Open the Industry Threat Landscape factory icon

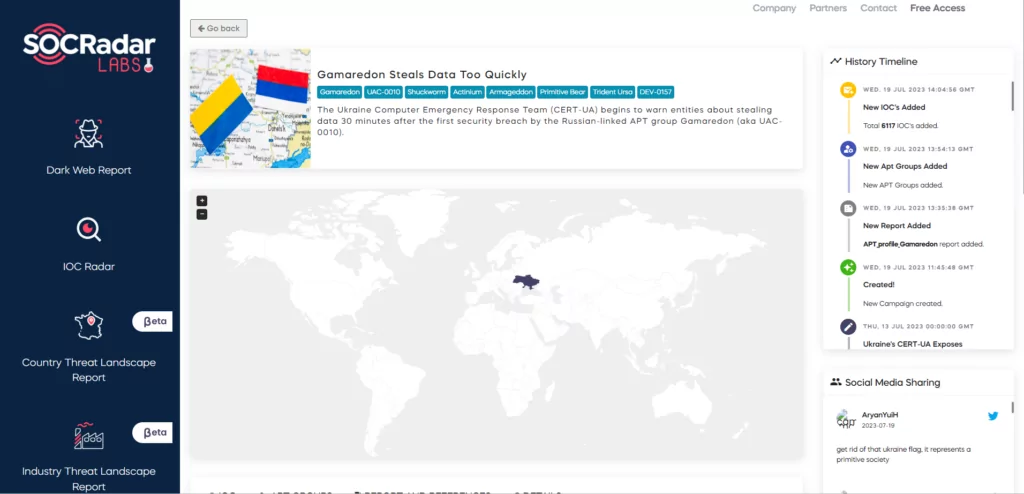point(88,436)
